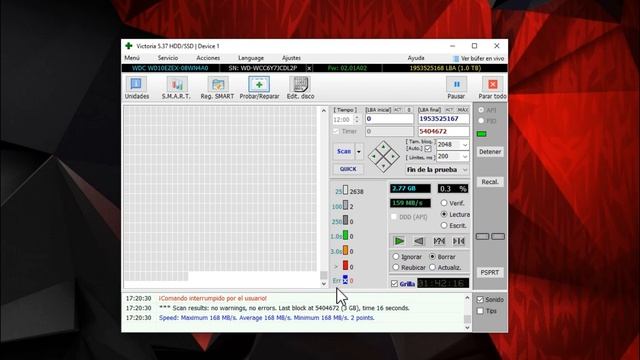
Task: Click the Detener button
Action: 490,152
